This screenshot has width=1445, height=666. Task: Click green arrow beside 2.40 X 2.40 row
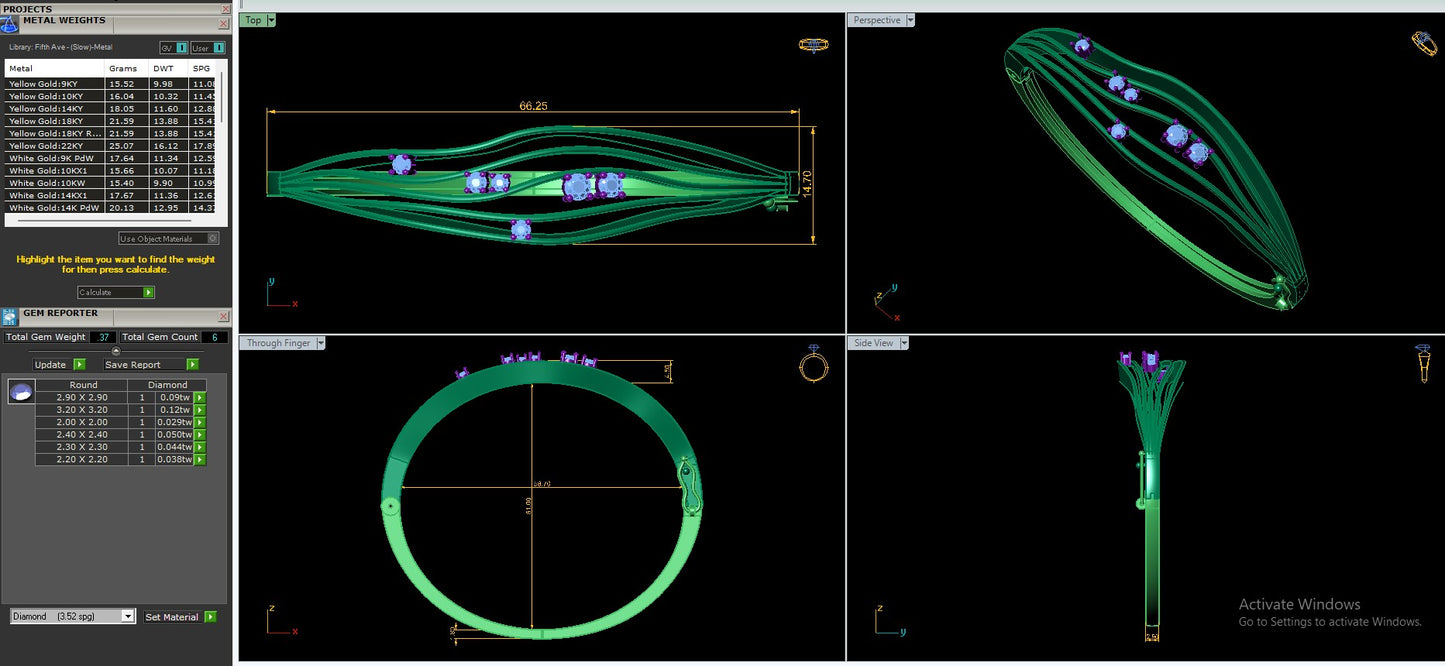200,435
